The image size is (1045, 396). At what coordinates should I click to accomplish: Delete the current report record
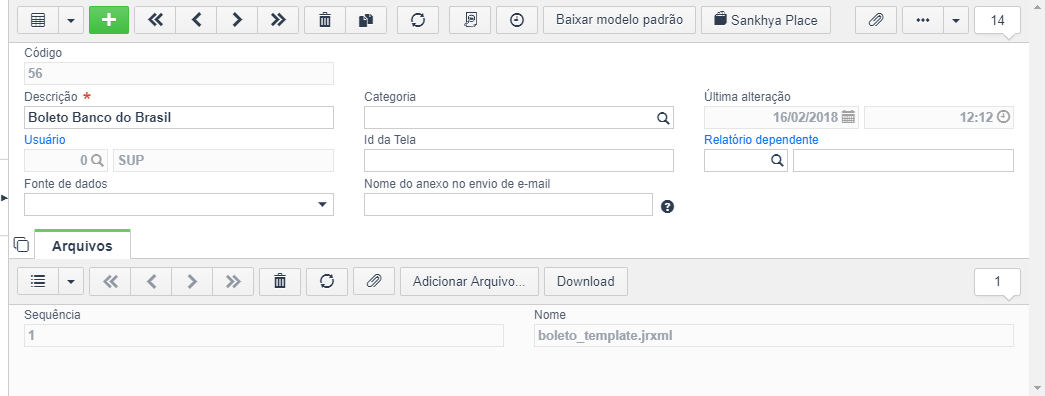(x=325, y=20)
